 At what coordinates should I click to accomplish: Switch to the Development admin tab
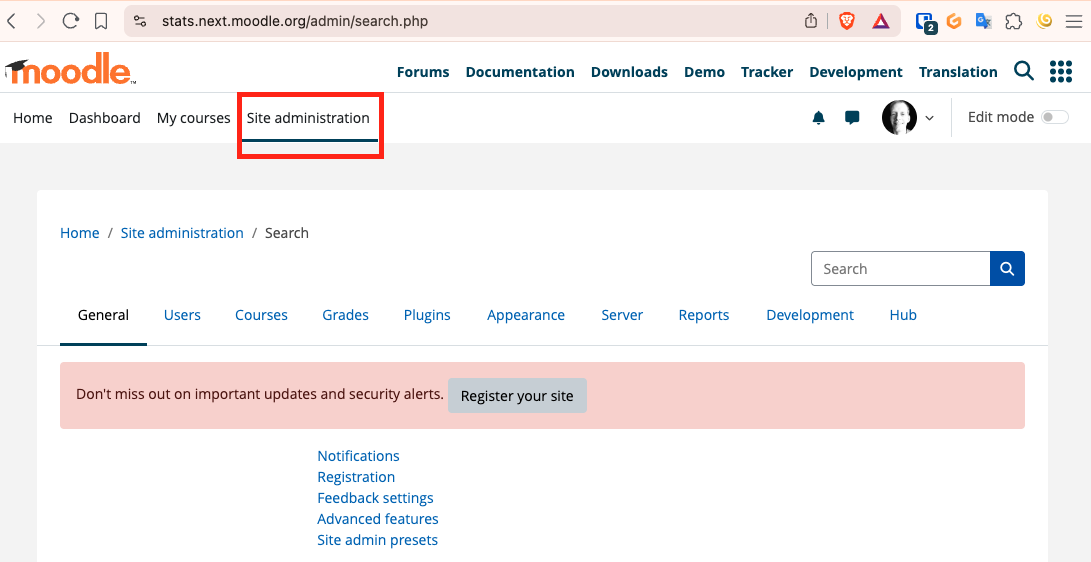click(x=810, y=315)
